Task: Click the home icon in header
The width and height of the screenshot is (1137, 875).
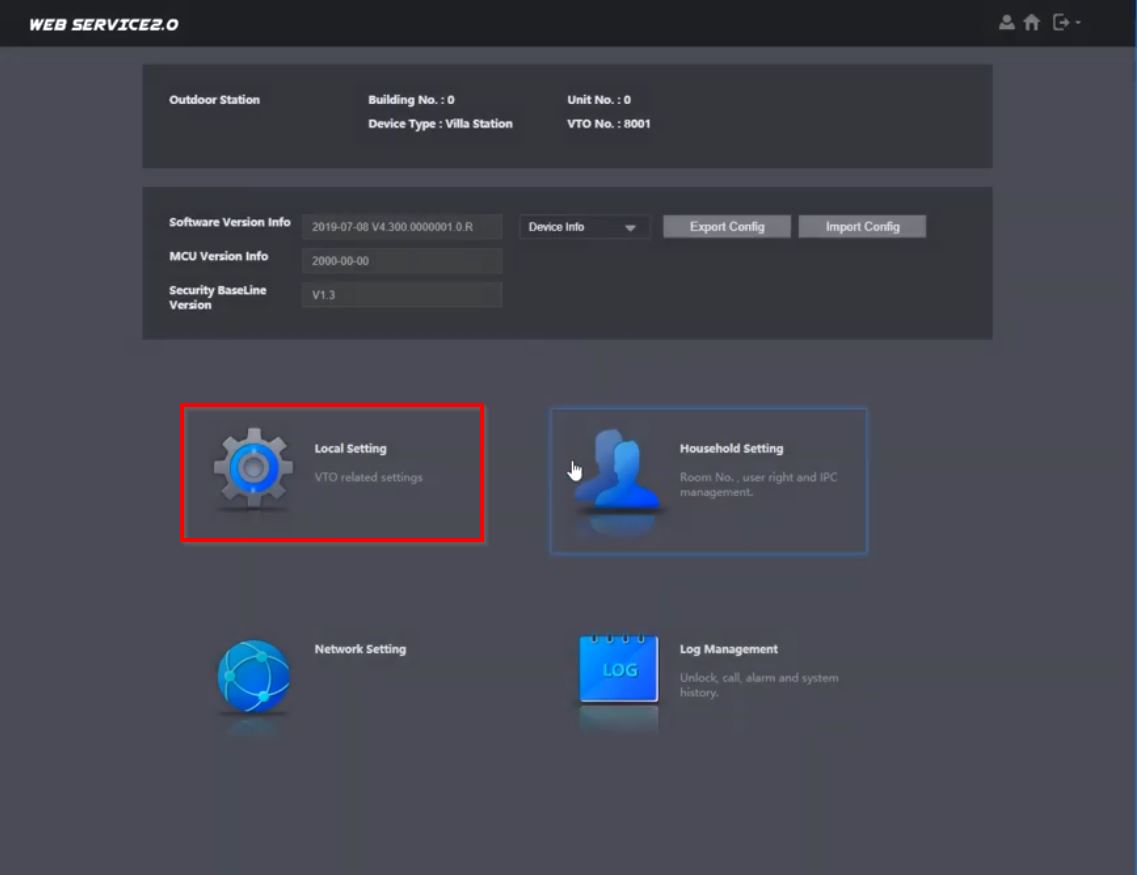Action: (x=1031, y=22)
